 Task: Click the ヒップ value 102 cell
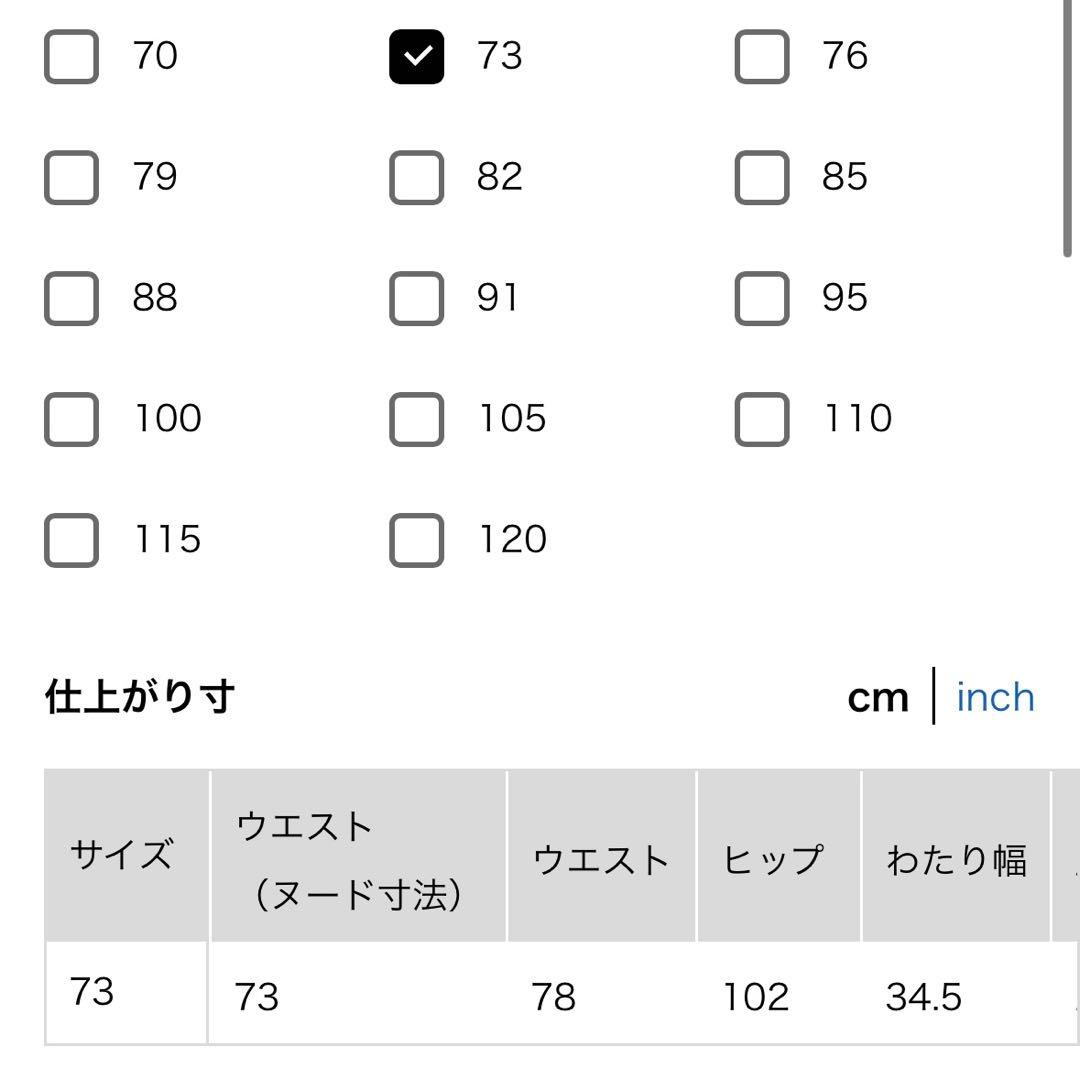click(x=756, y=996)
